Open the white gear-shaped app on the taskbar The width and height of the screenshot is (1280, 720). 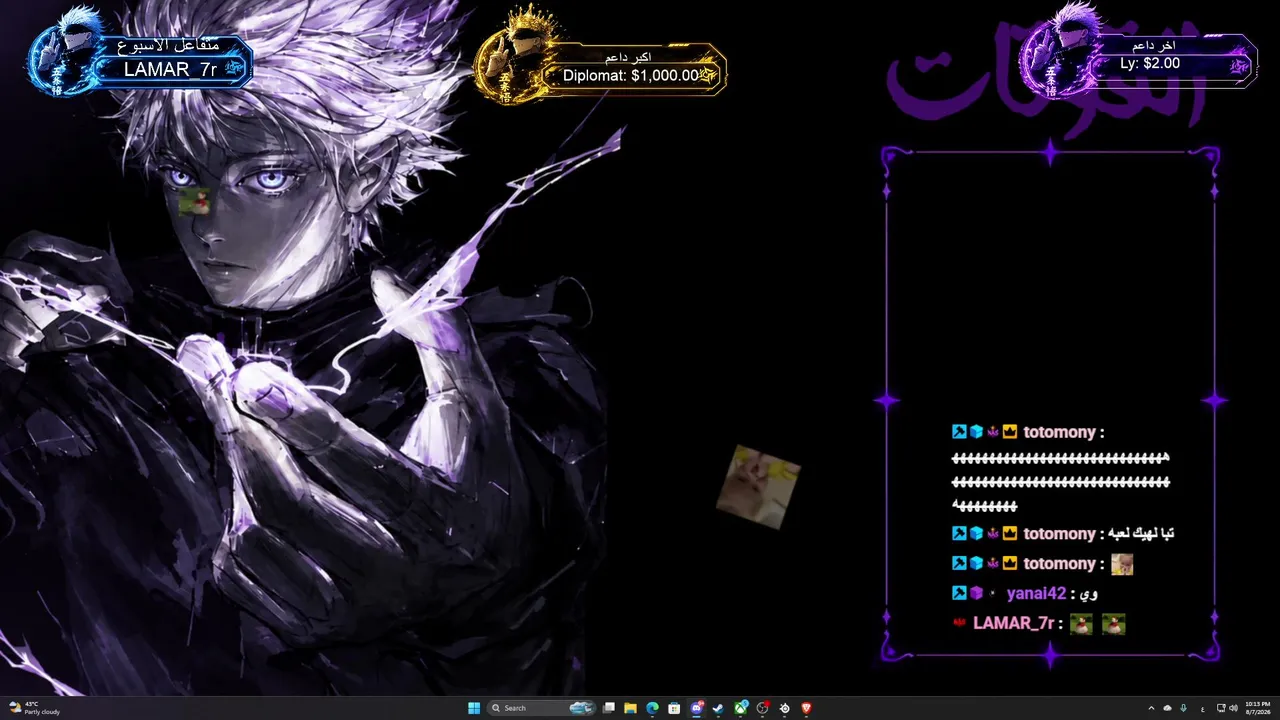tap(785, 708)
